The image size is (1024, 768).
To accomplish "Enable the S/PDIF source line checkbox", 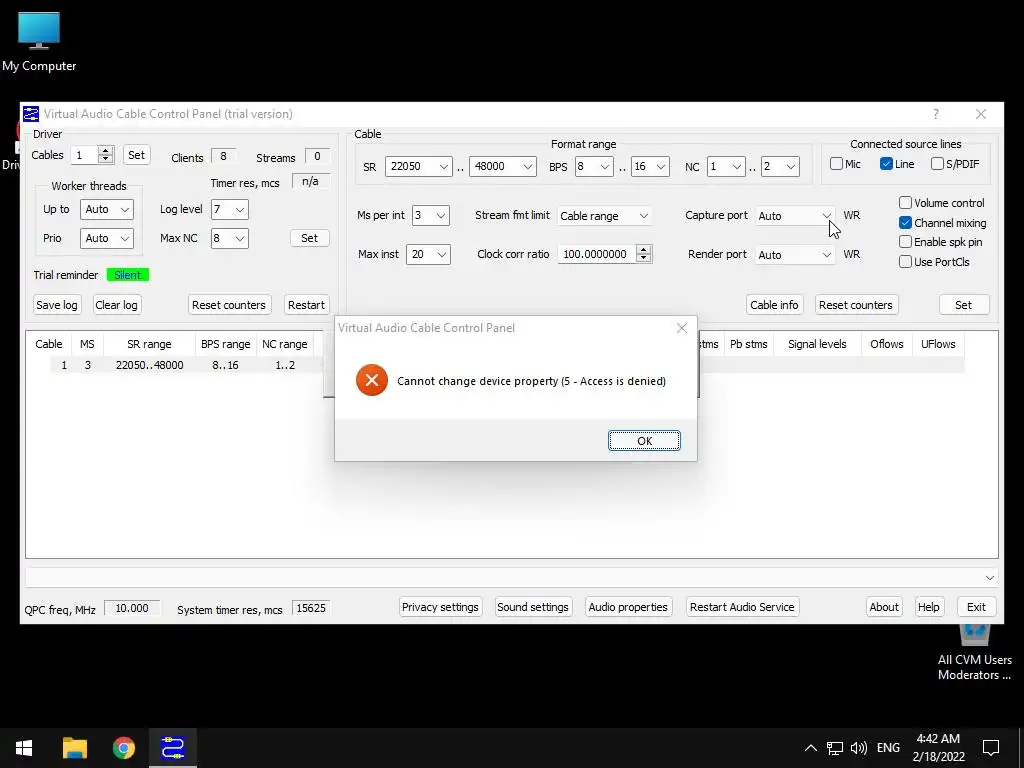I will (937, 164).
